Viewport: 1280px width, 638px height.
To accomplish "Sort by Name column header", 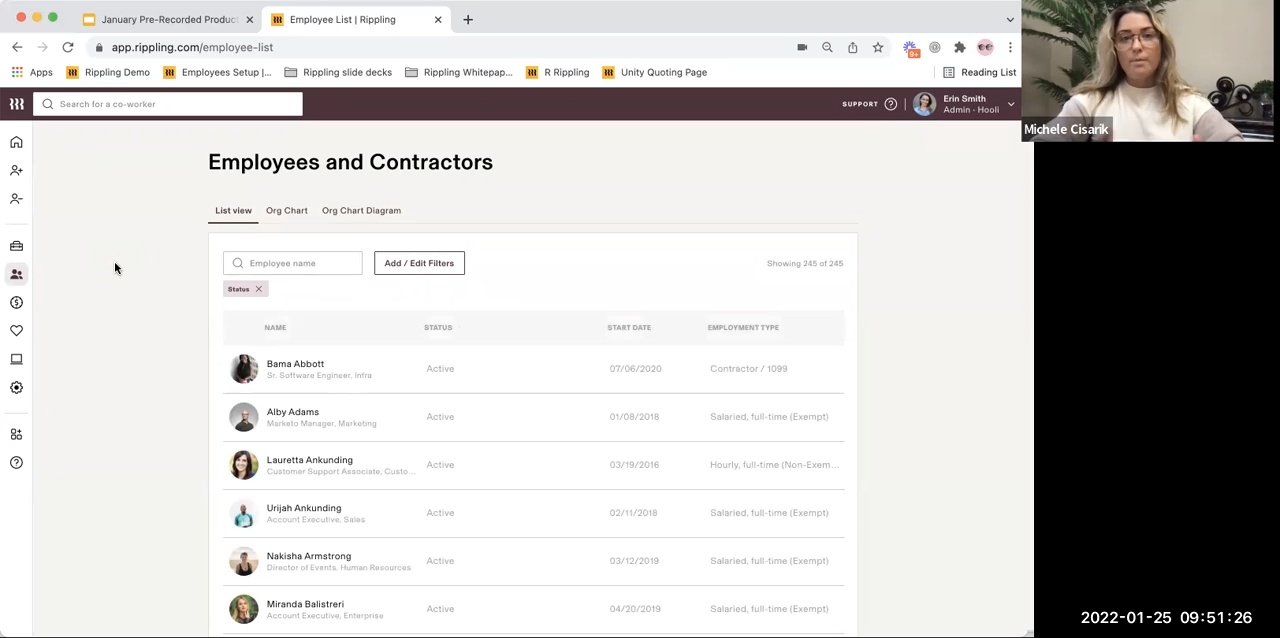I will (x=275, y=327).
